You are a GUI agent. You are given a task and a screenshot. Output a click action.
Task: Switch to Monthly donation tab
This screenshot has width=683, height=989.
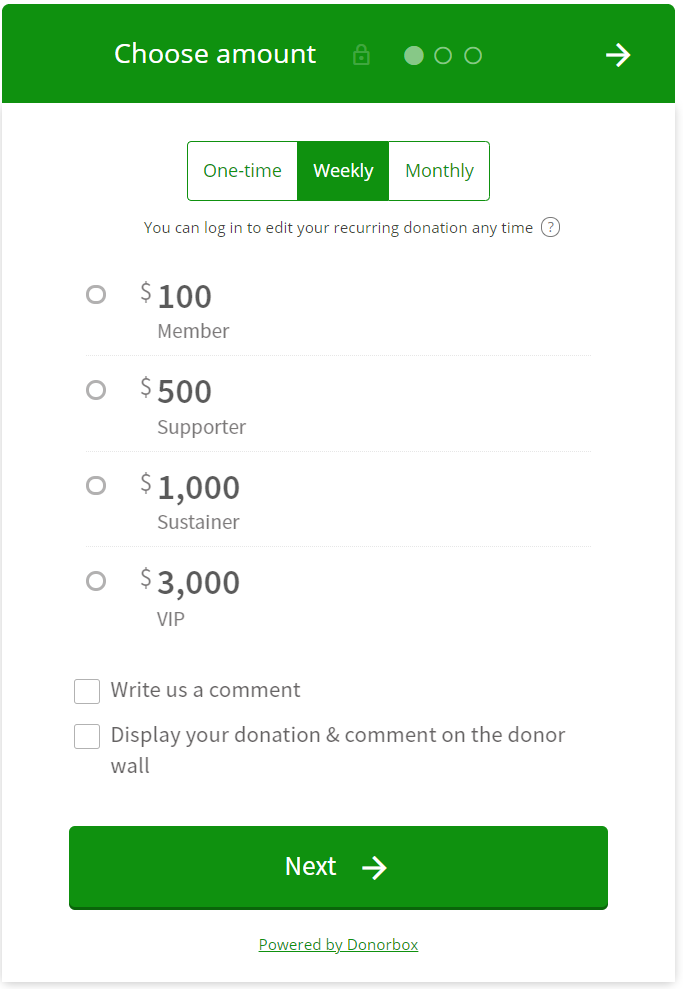point(439,171)
